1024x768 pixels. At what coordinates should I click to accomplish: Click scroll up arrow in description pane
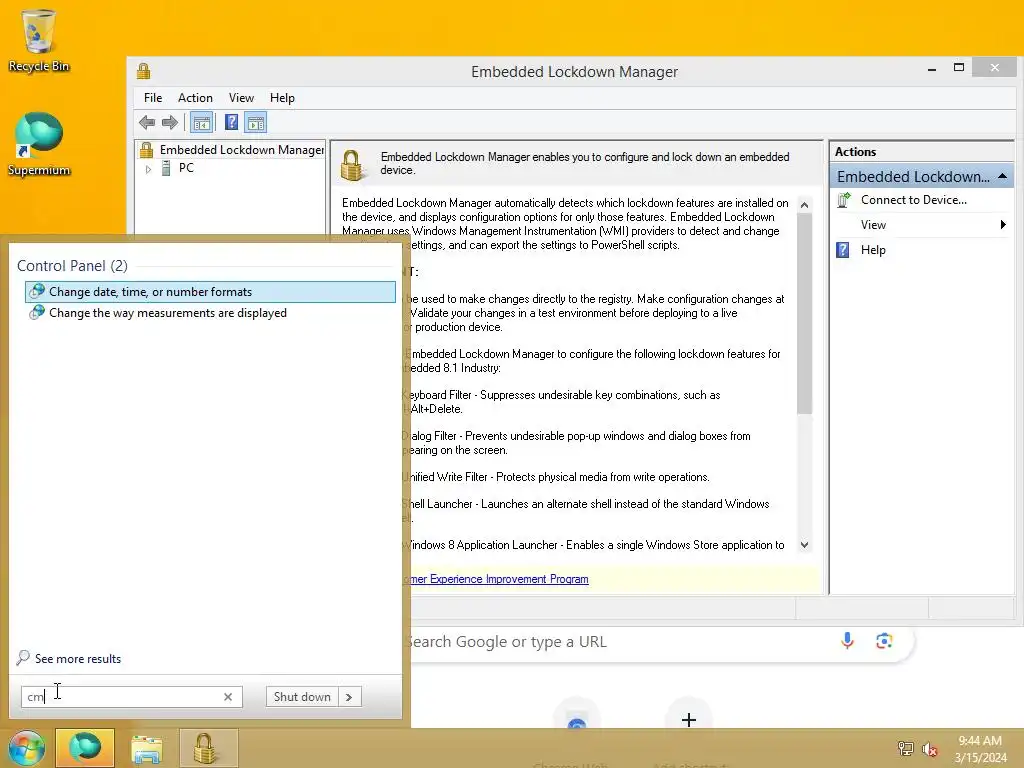point(805,205)
